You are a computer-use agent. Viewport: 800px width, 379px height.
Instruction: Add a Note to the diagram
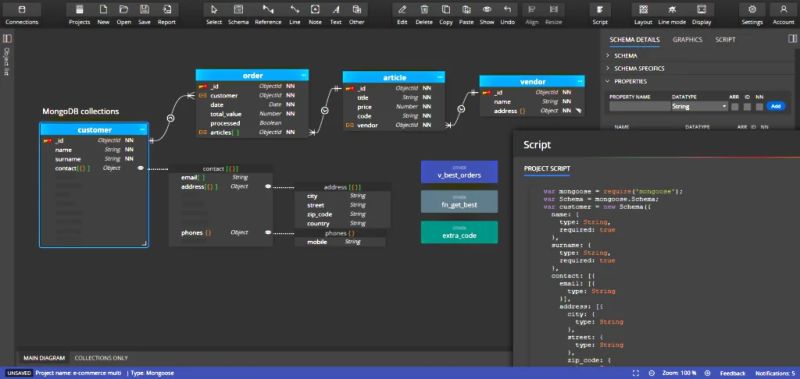coord(315,14)
